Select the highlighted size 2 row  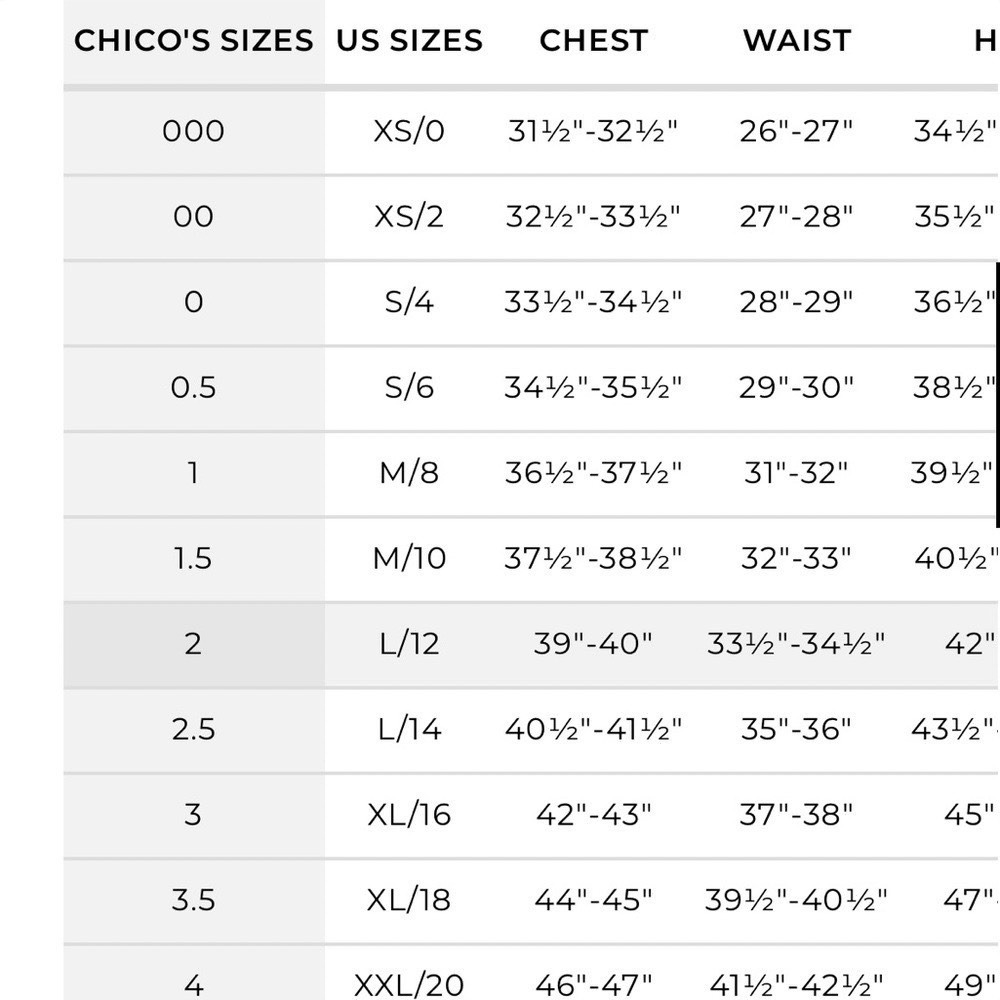click(x=531, y=644)
